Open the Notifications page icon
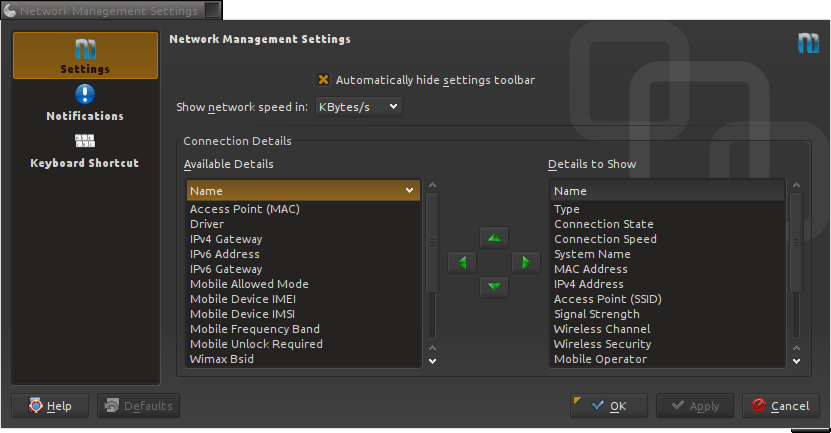 coord(85,94)
